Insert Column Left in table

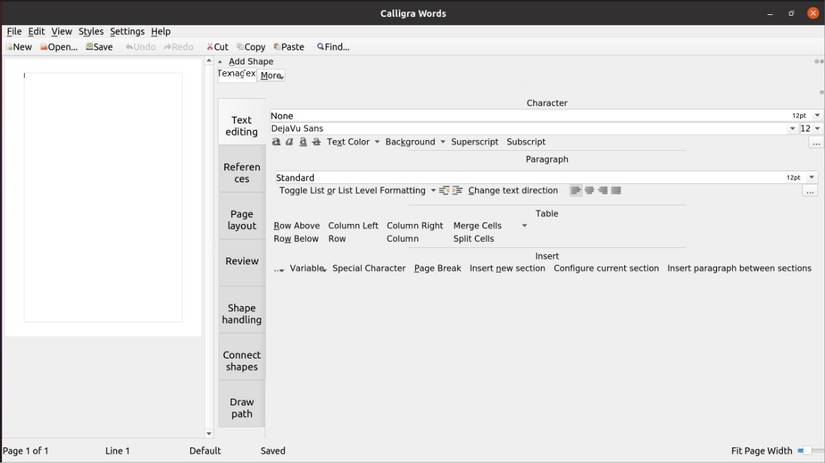click(353, 226)
